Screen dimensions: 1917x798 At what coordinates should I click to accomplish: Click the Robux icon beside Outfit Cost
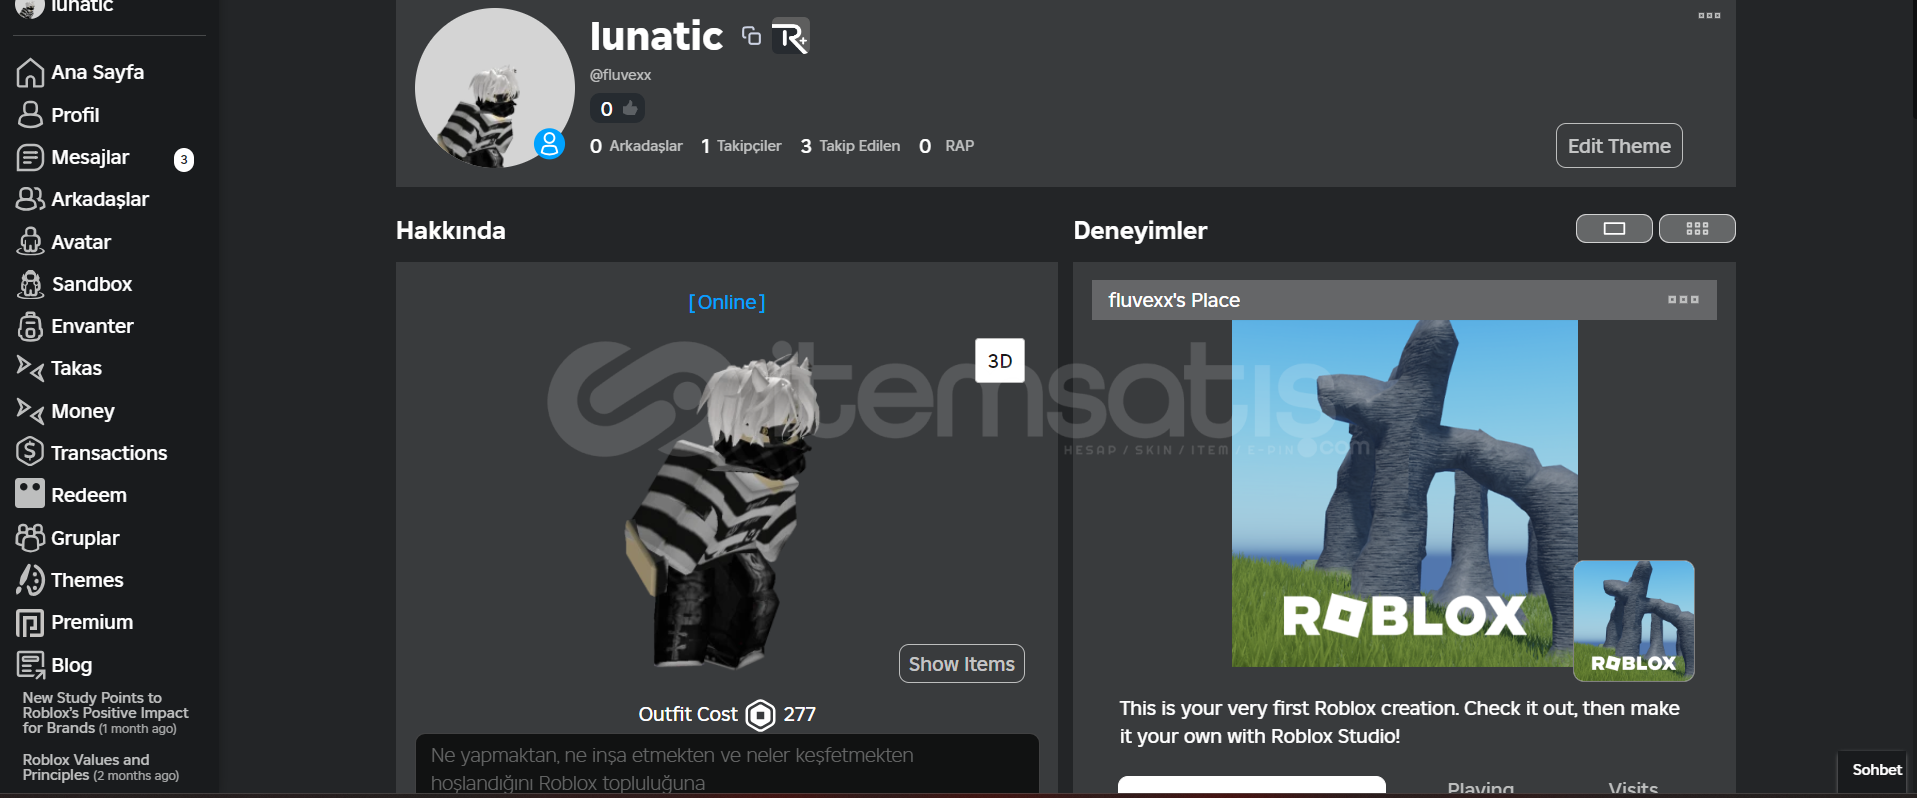pyautogui.click(x=761, y=715)
